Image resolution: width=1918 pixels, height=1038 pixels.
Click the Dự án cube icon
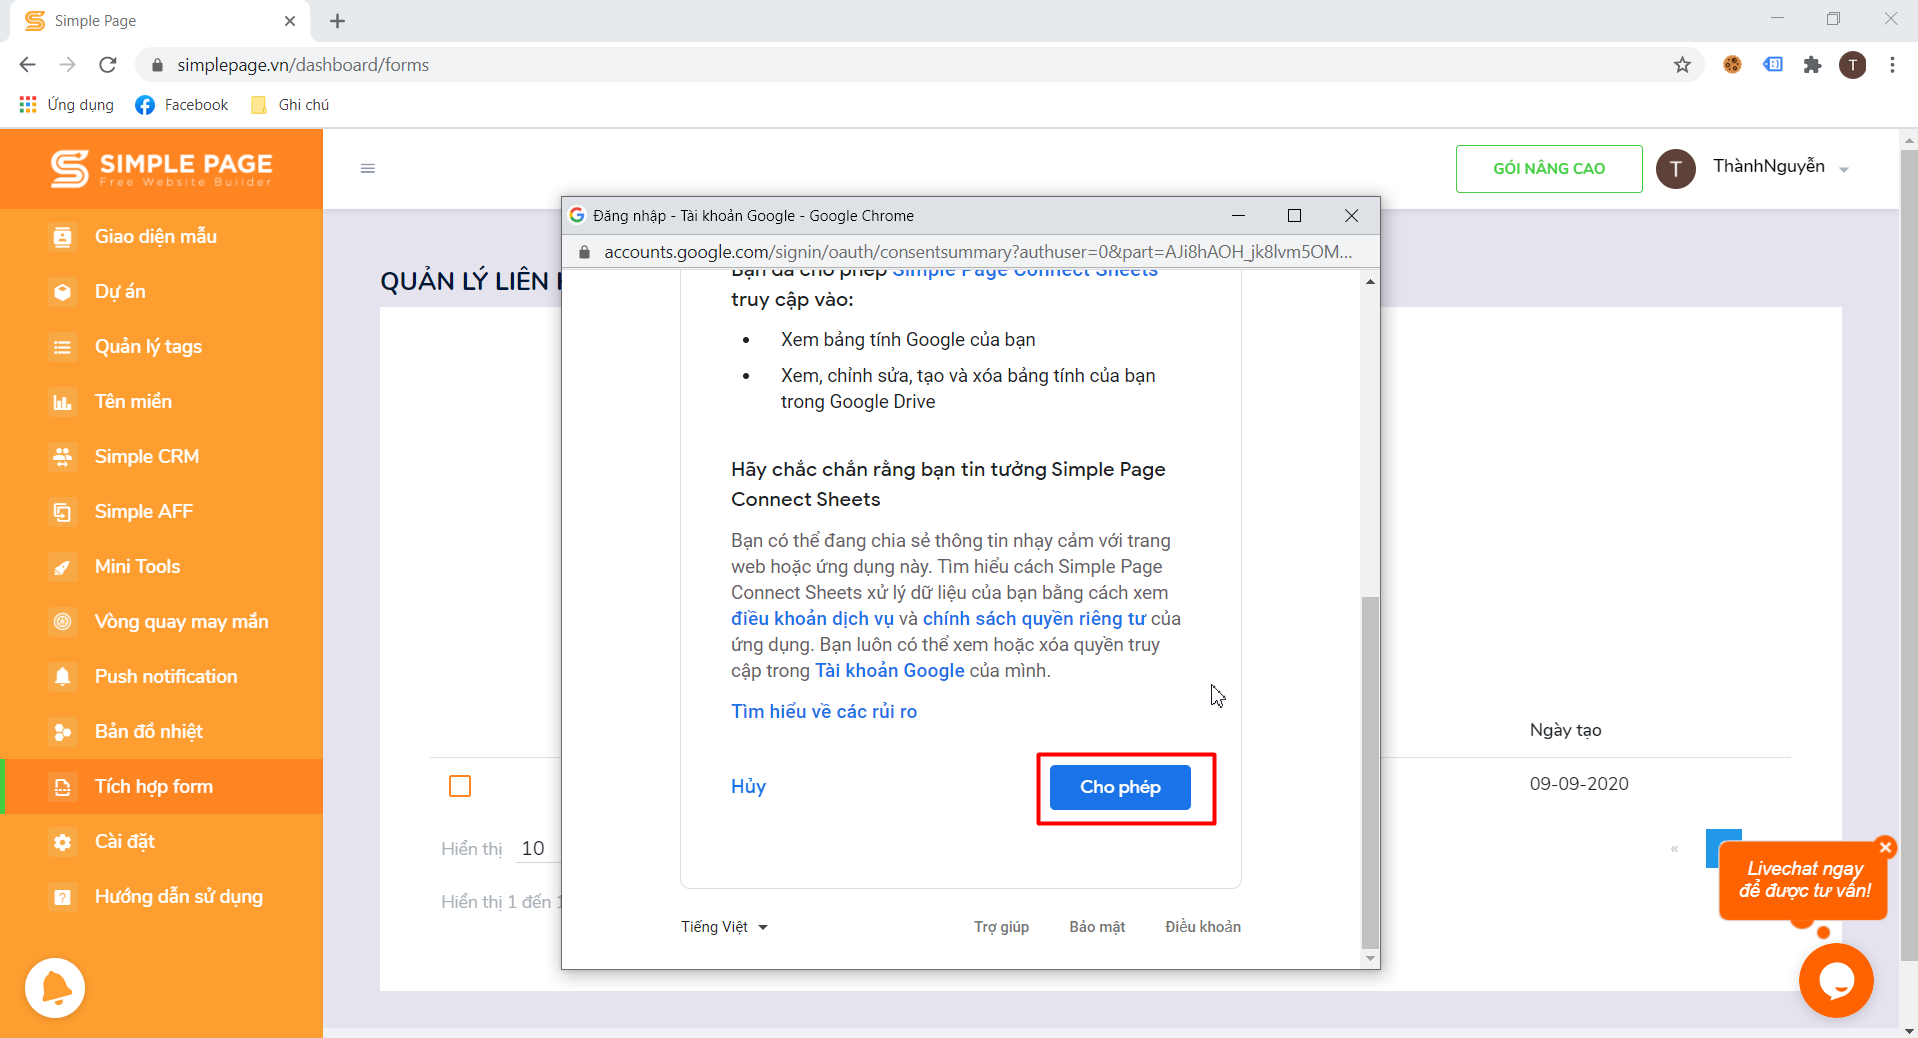[62, 292]
